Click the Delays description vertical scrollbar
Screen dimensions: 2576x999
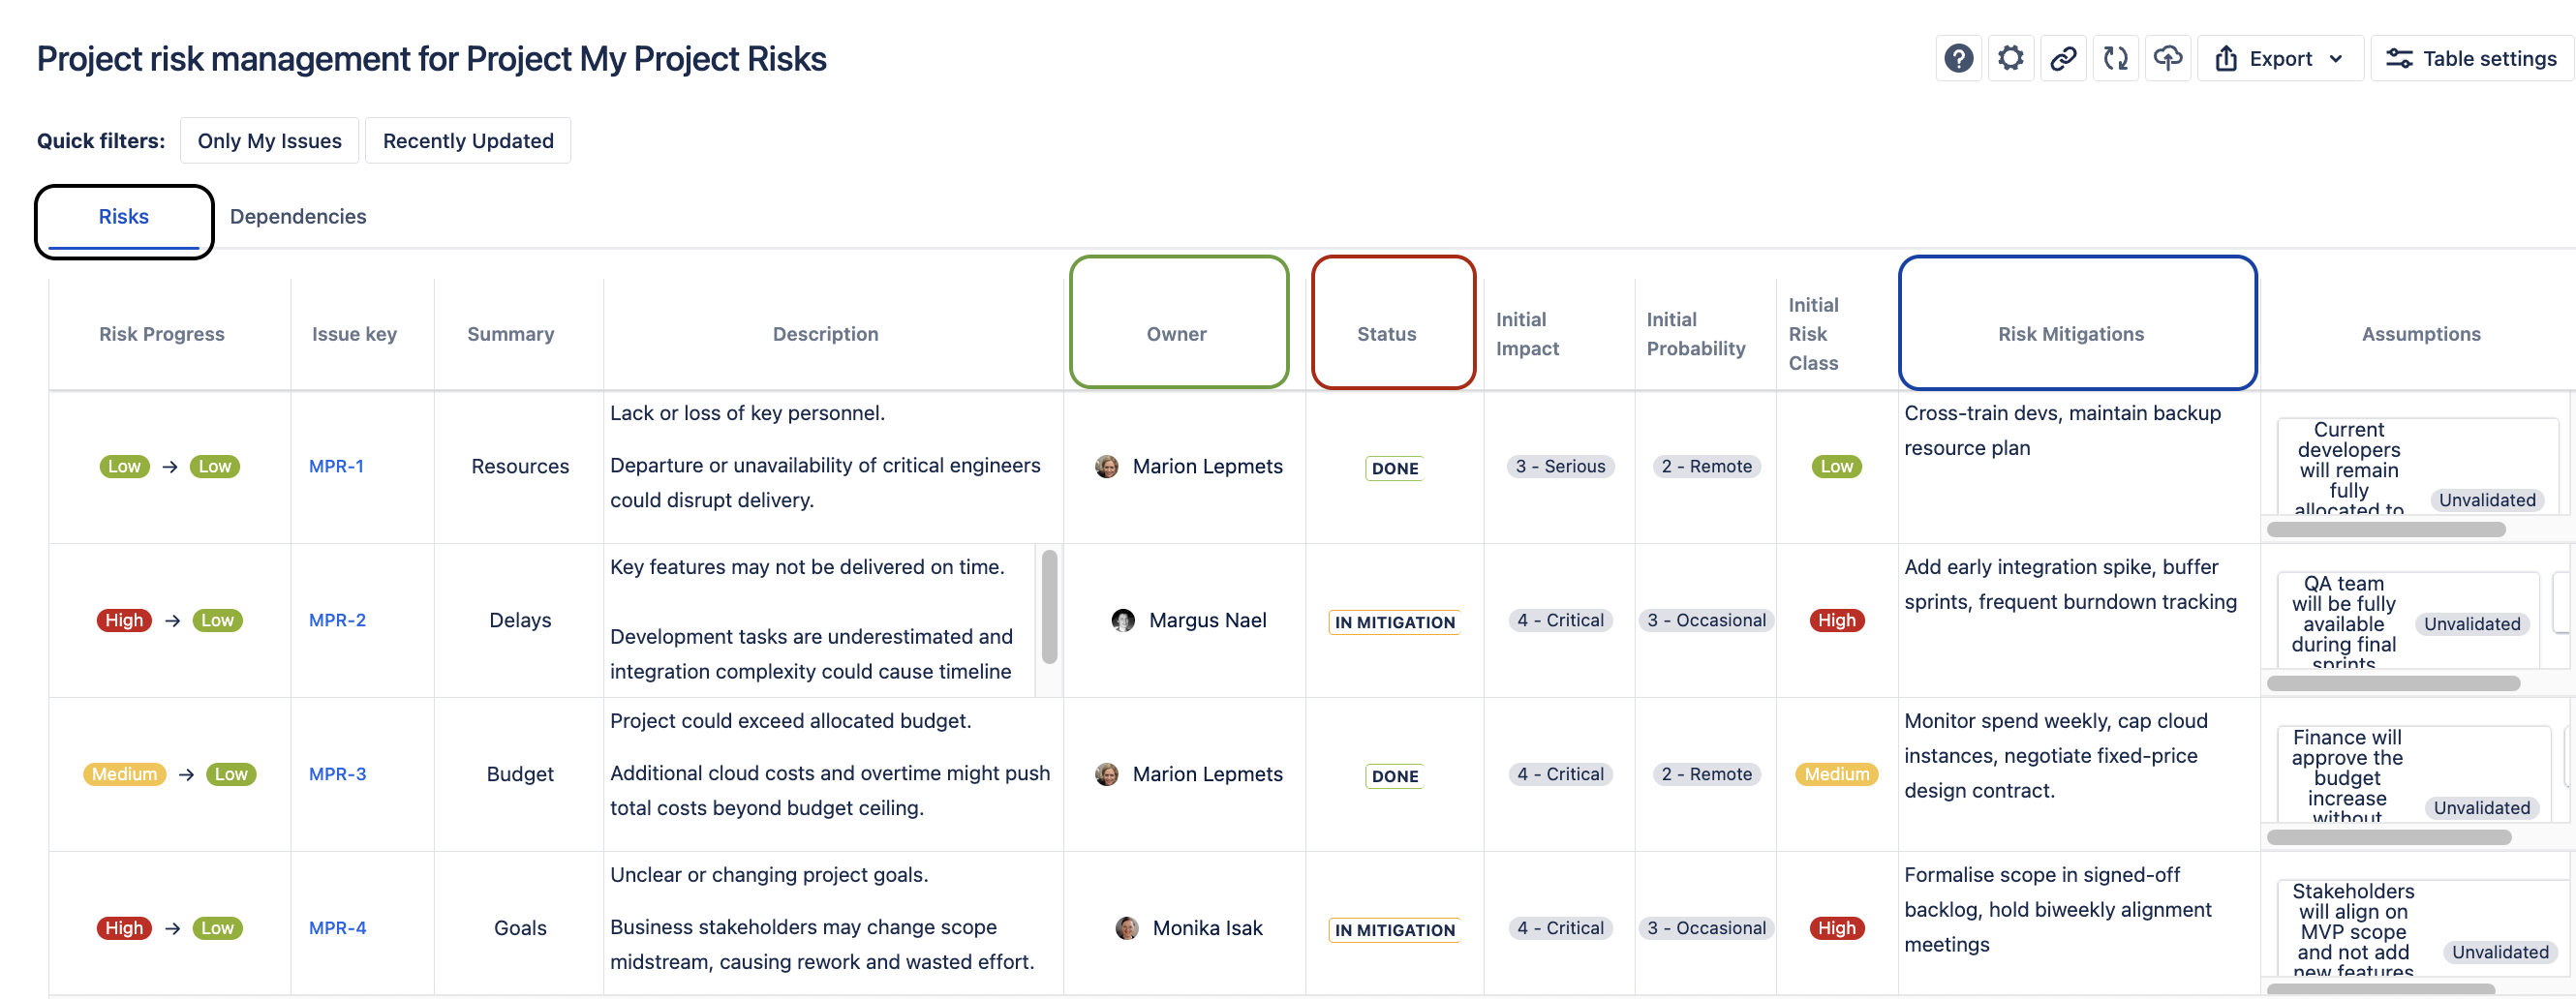pyautogui.click(x=1049, y=608)
